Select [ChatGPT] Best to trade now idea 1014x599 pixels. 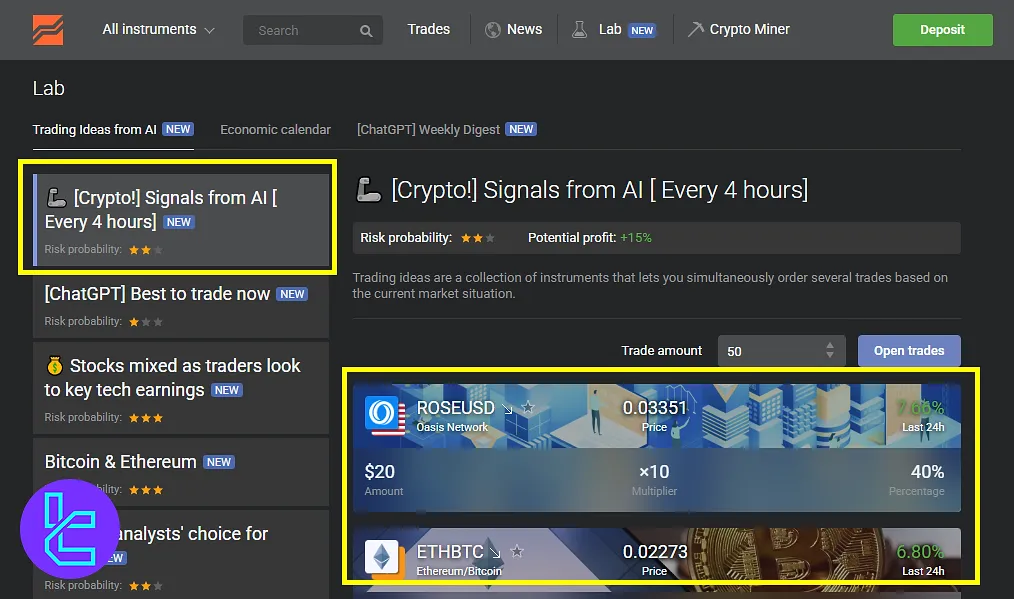click(x=181, y=305)
